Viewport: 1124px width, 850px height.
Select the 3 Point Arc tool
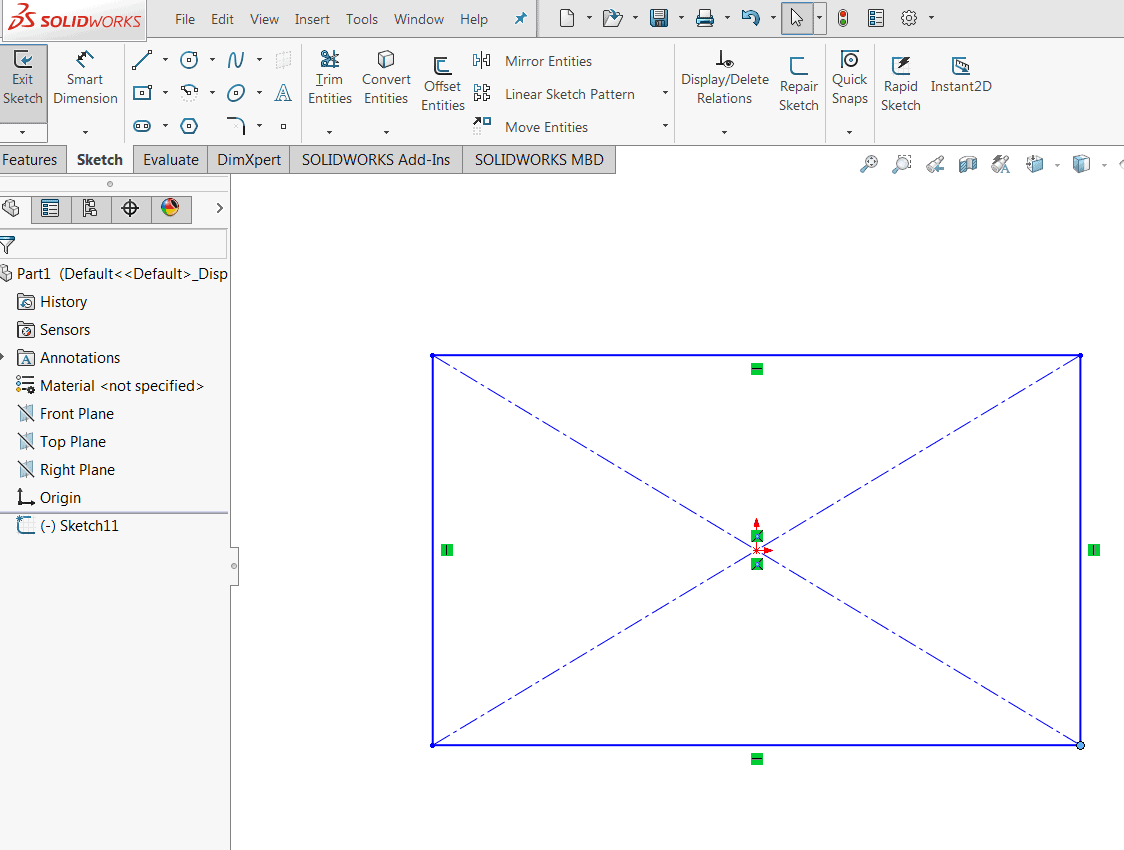click(189, 92)
